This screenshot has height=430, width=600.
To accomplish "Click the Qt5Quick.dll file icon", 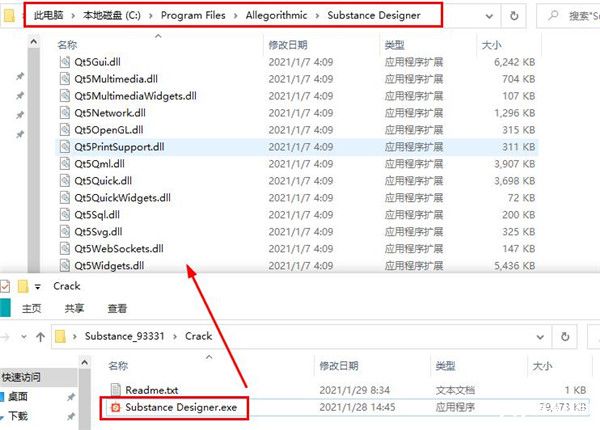I will tap(65, 181).
